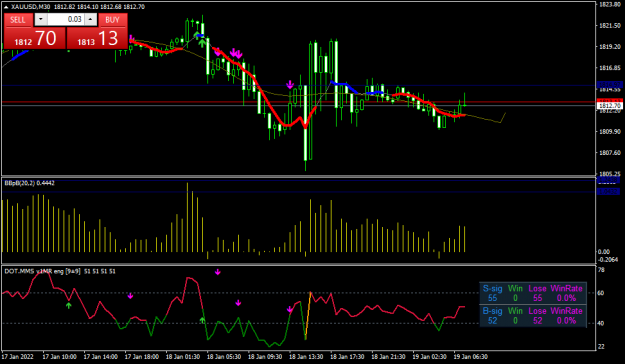Click the sell price 1812 70 tile
625x364 pixels.
tap(35, 39)
